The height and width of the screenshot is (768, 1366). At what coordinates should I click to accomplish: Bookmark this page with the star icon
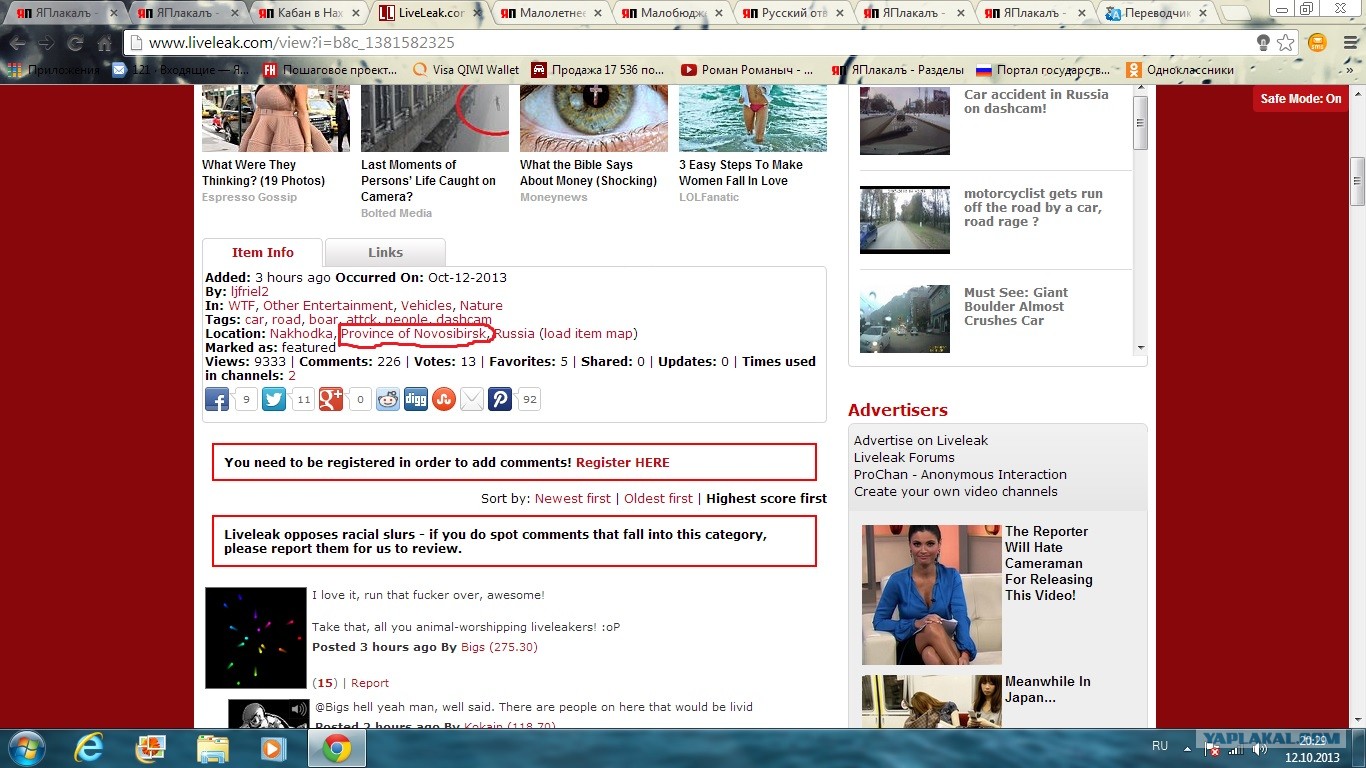click(x=1286, y=43)
